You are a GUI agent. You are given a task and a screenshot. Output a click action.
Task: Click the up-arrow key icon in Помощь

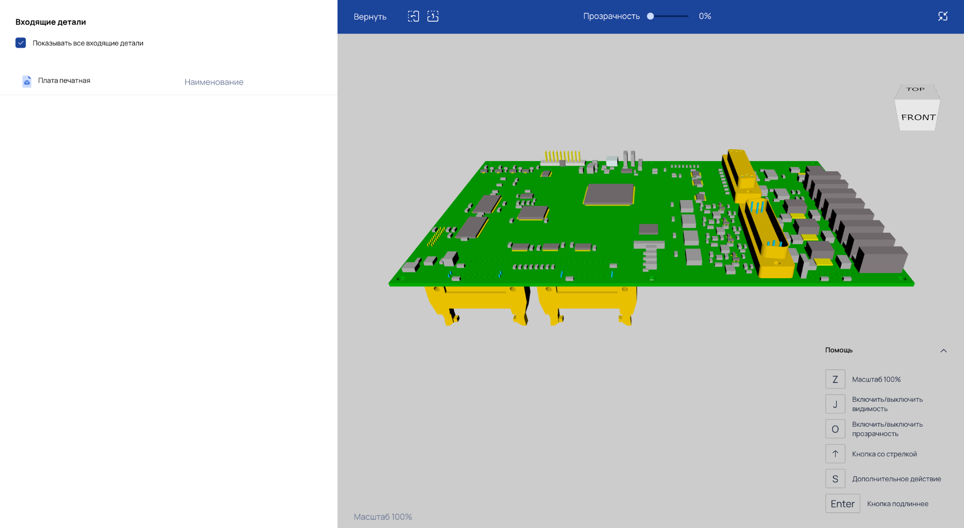click(835, 454)
